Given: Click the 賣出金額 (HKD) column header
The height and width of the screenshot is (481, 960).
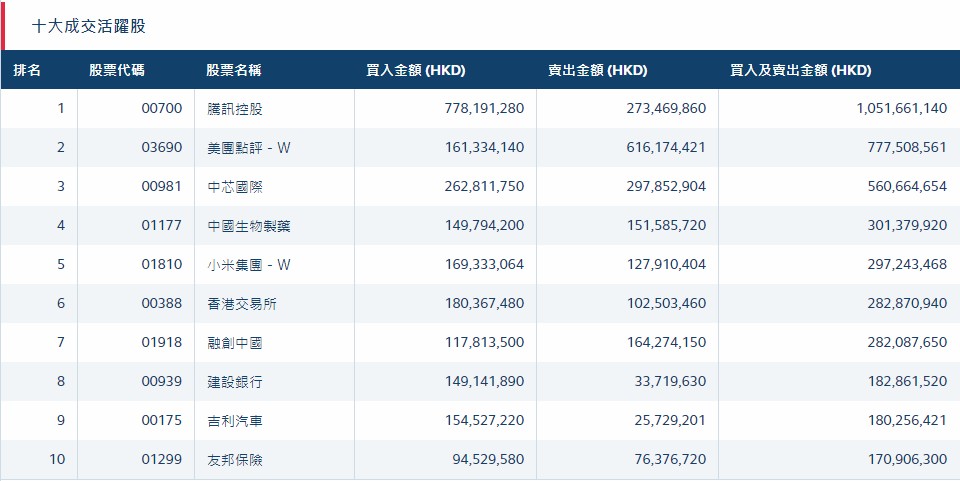Looking at the screenshot, I should pos(598,70).
